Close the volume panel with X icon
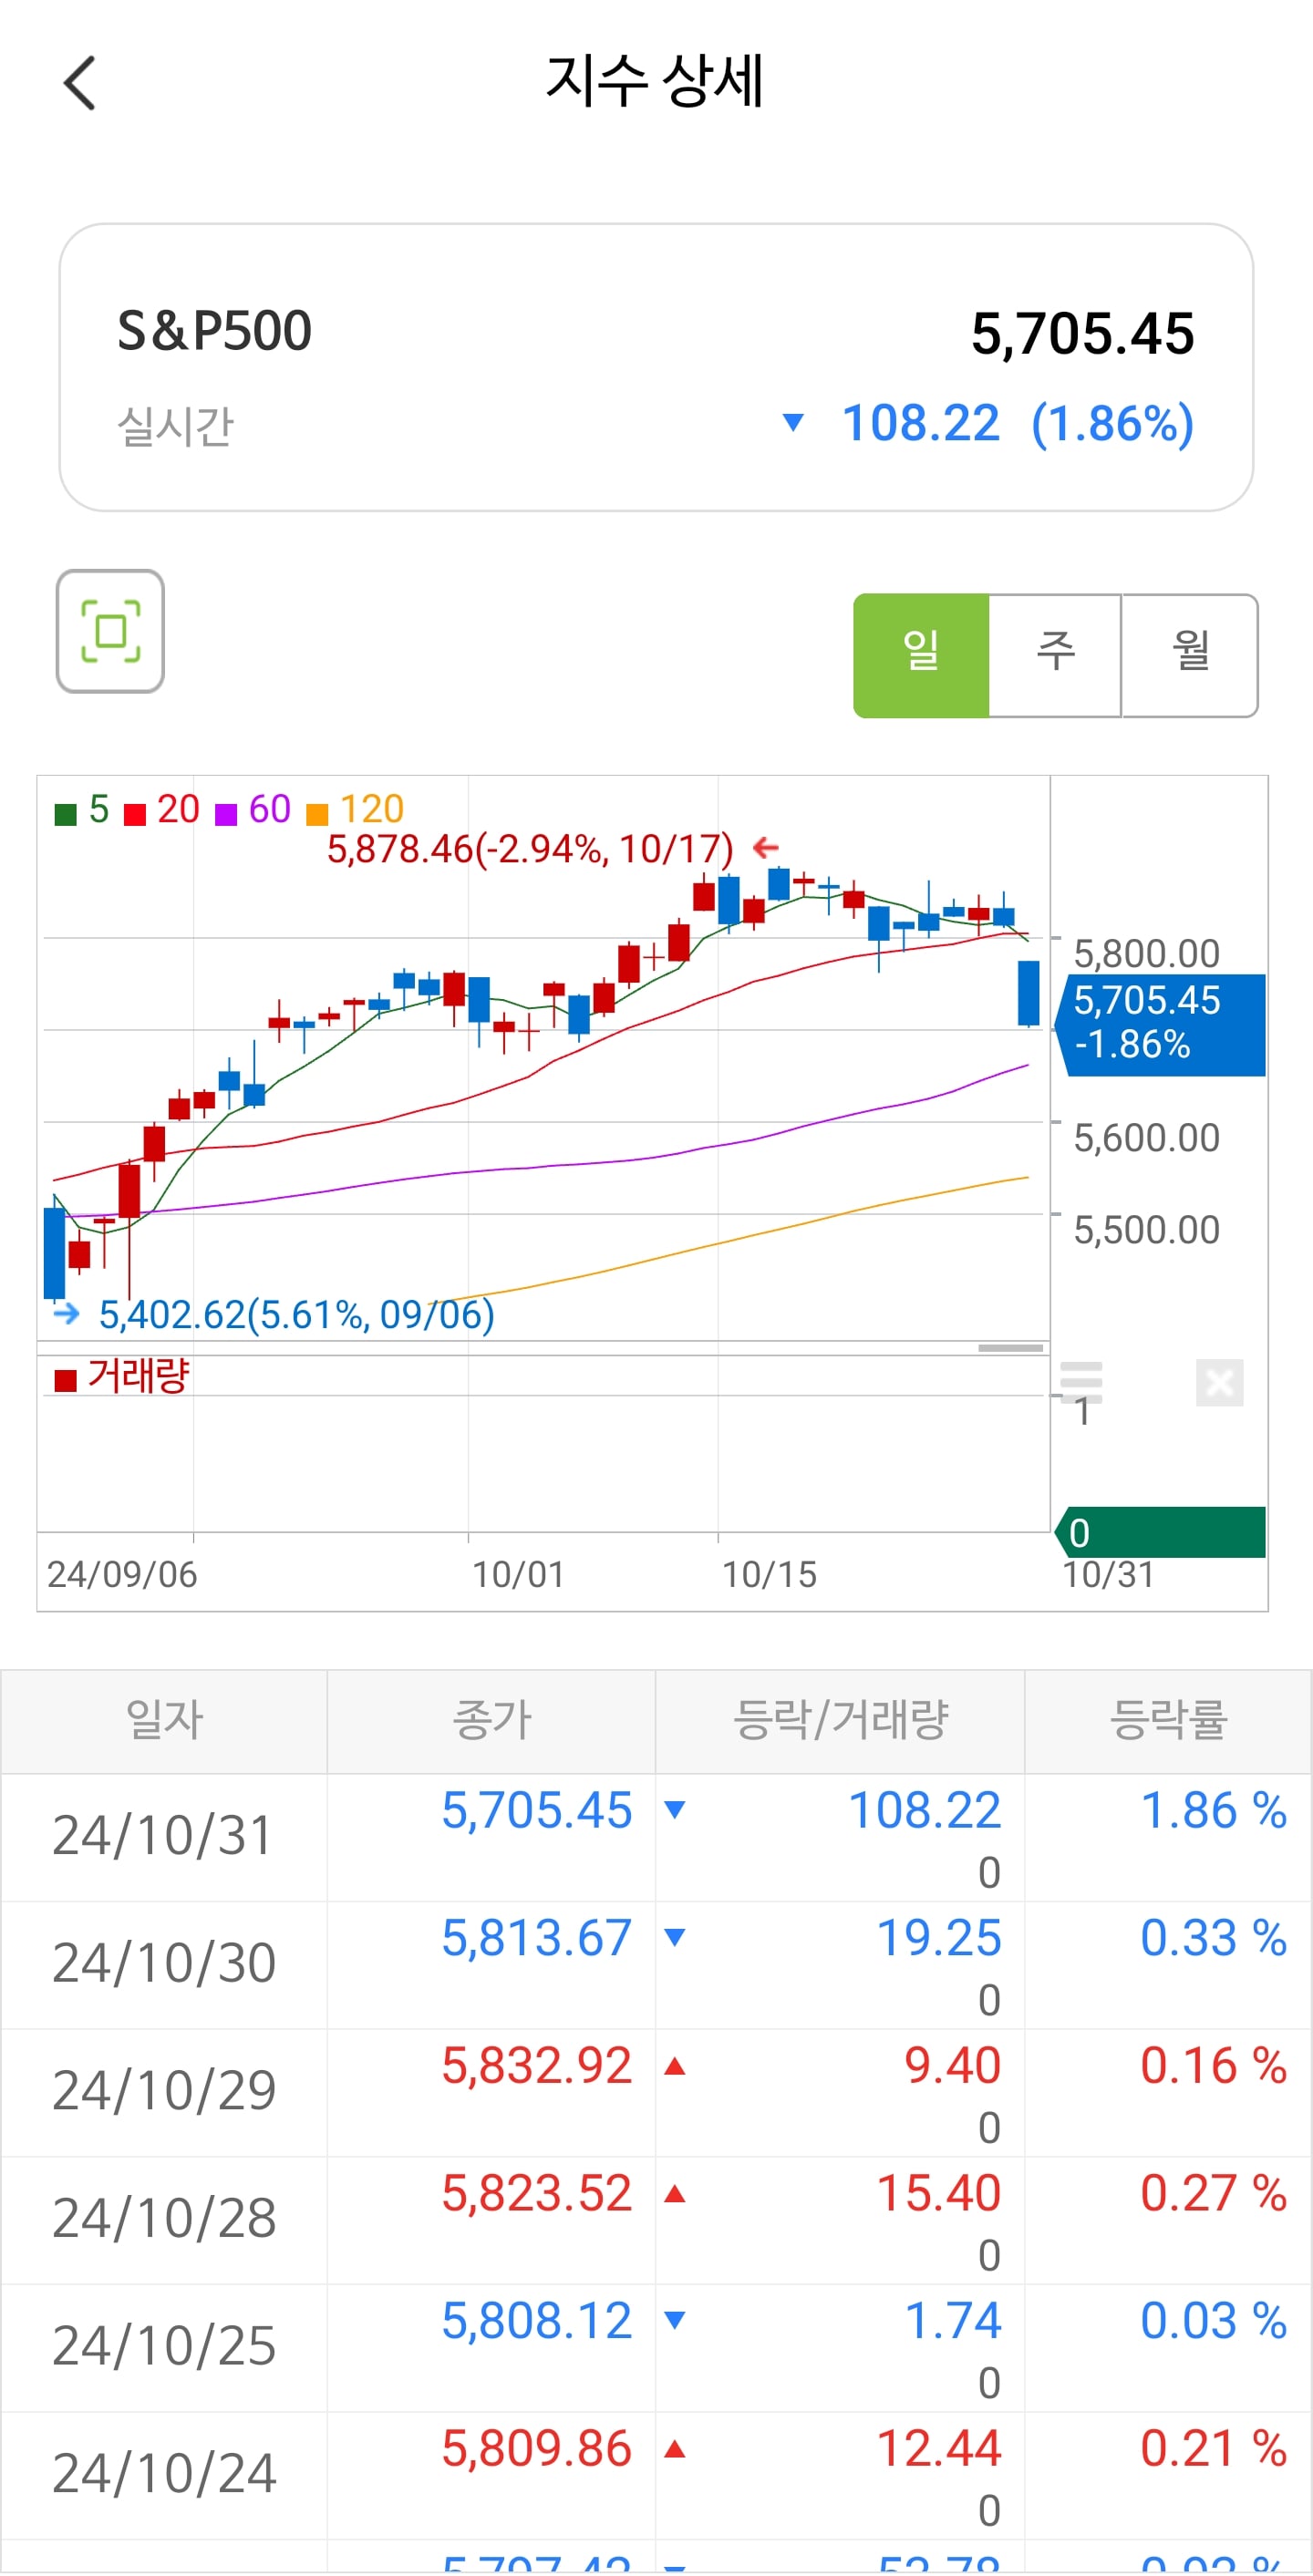The image size is (1313, 2576). coord(1220,1383)
